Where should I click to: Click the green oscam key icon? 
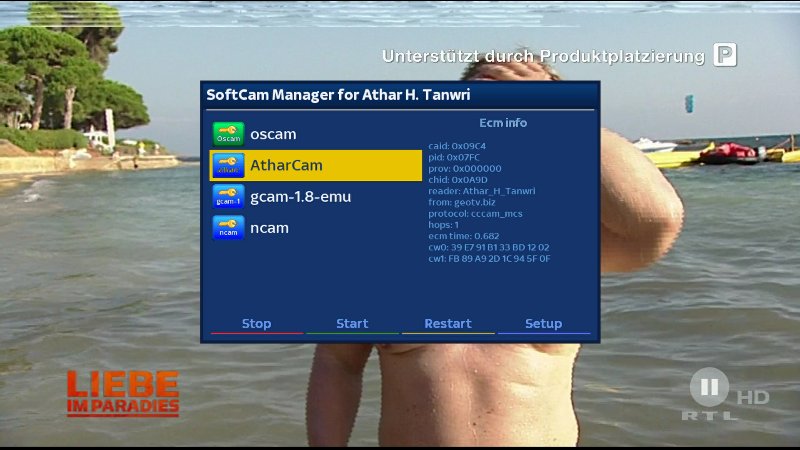pos(228,134)
